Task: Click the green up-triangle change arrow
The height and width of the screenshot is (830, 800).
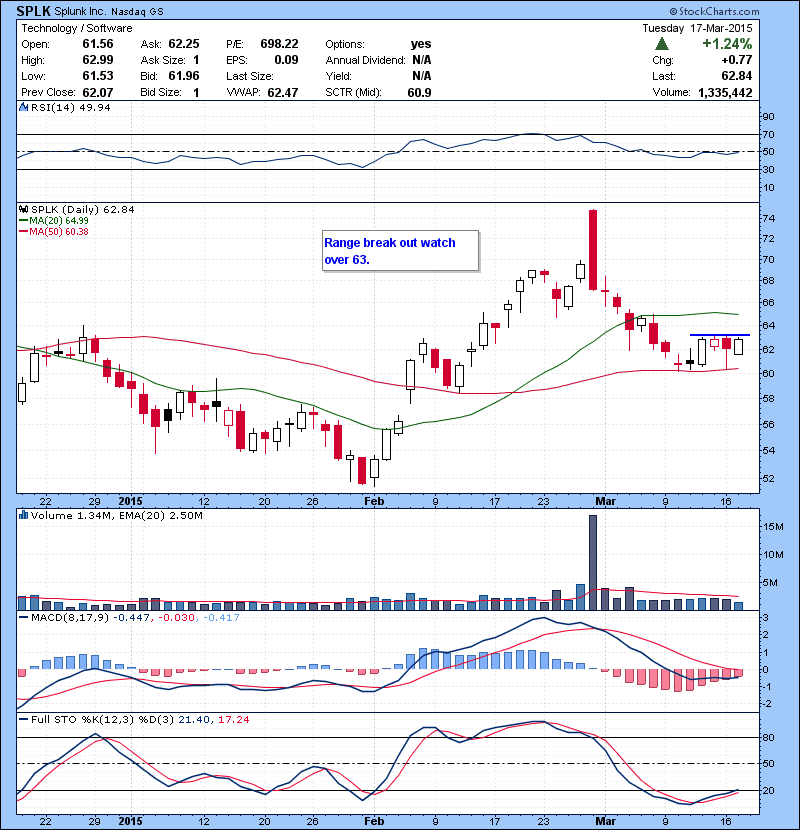Action: pos(661,44)
